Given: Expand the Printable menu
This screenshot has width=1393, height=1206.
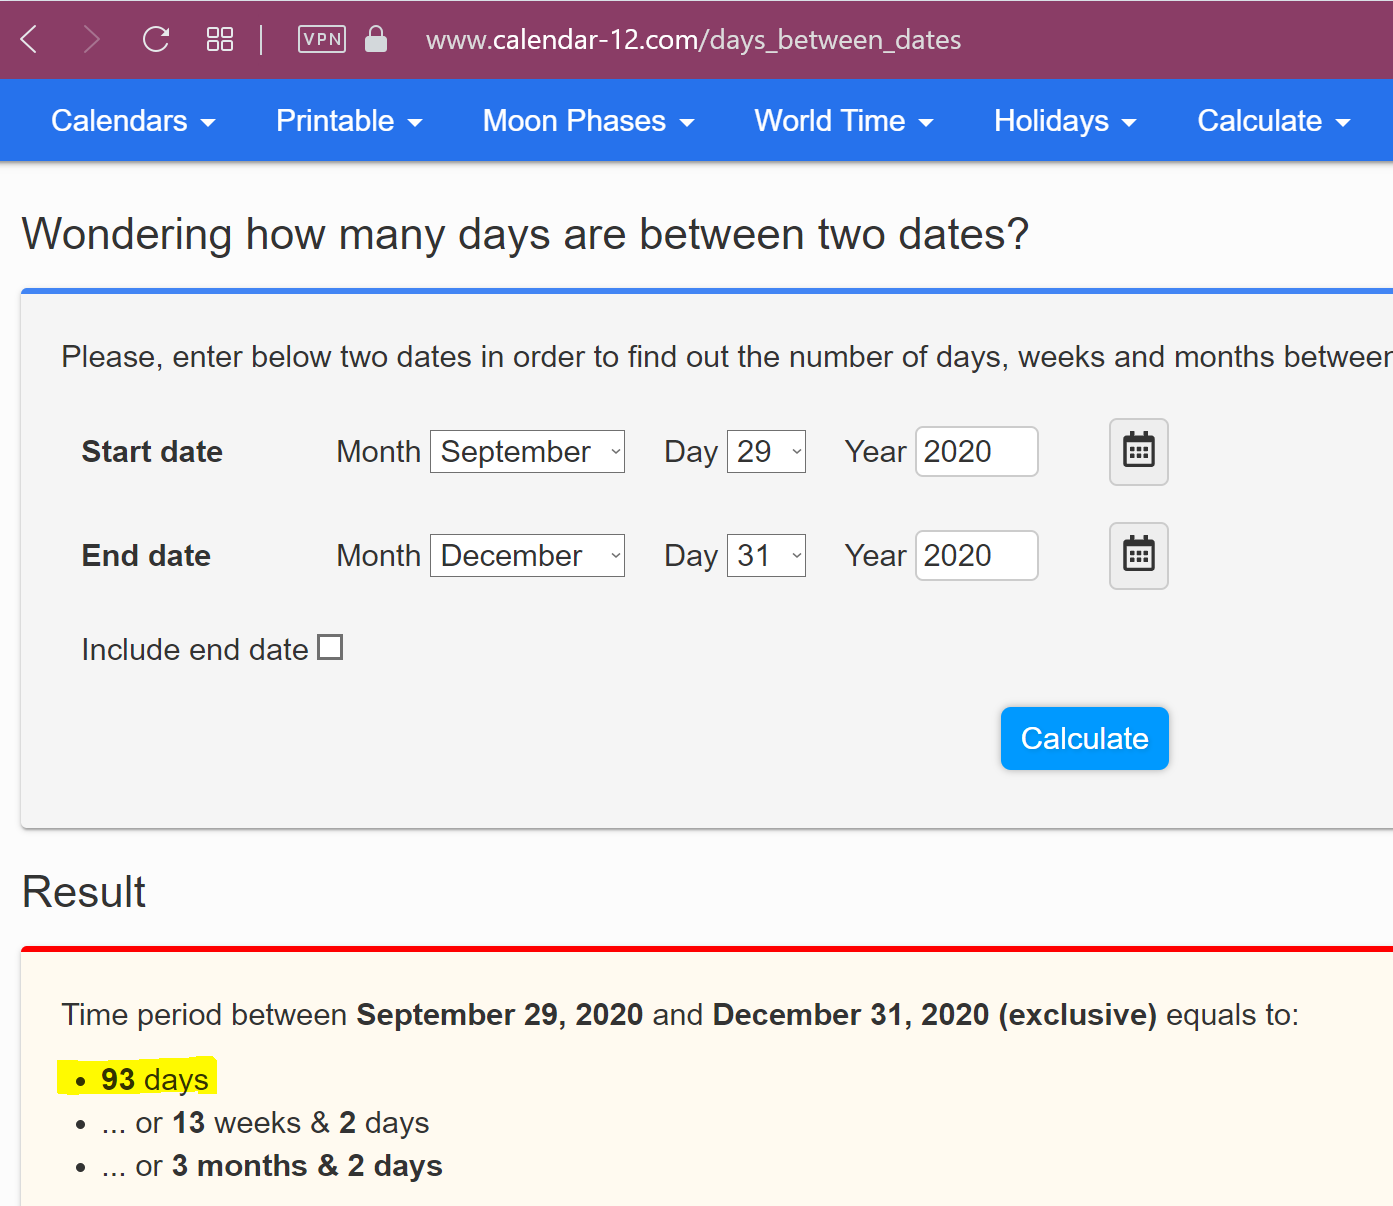Looking at the screenshot, I should 349,121.
